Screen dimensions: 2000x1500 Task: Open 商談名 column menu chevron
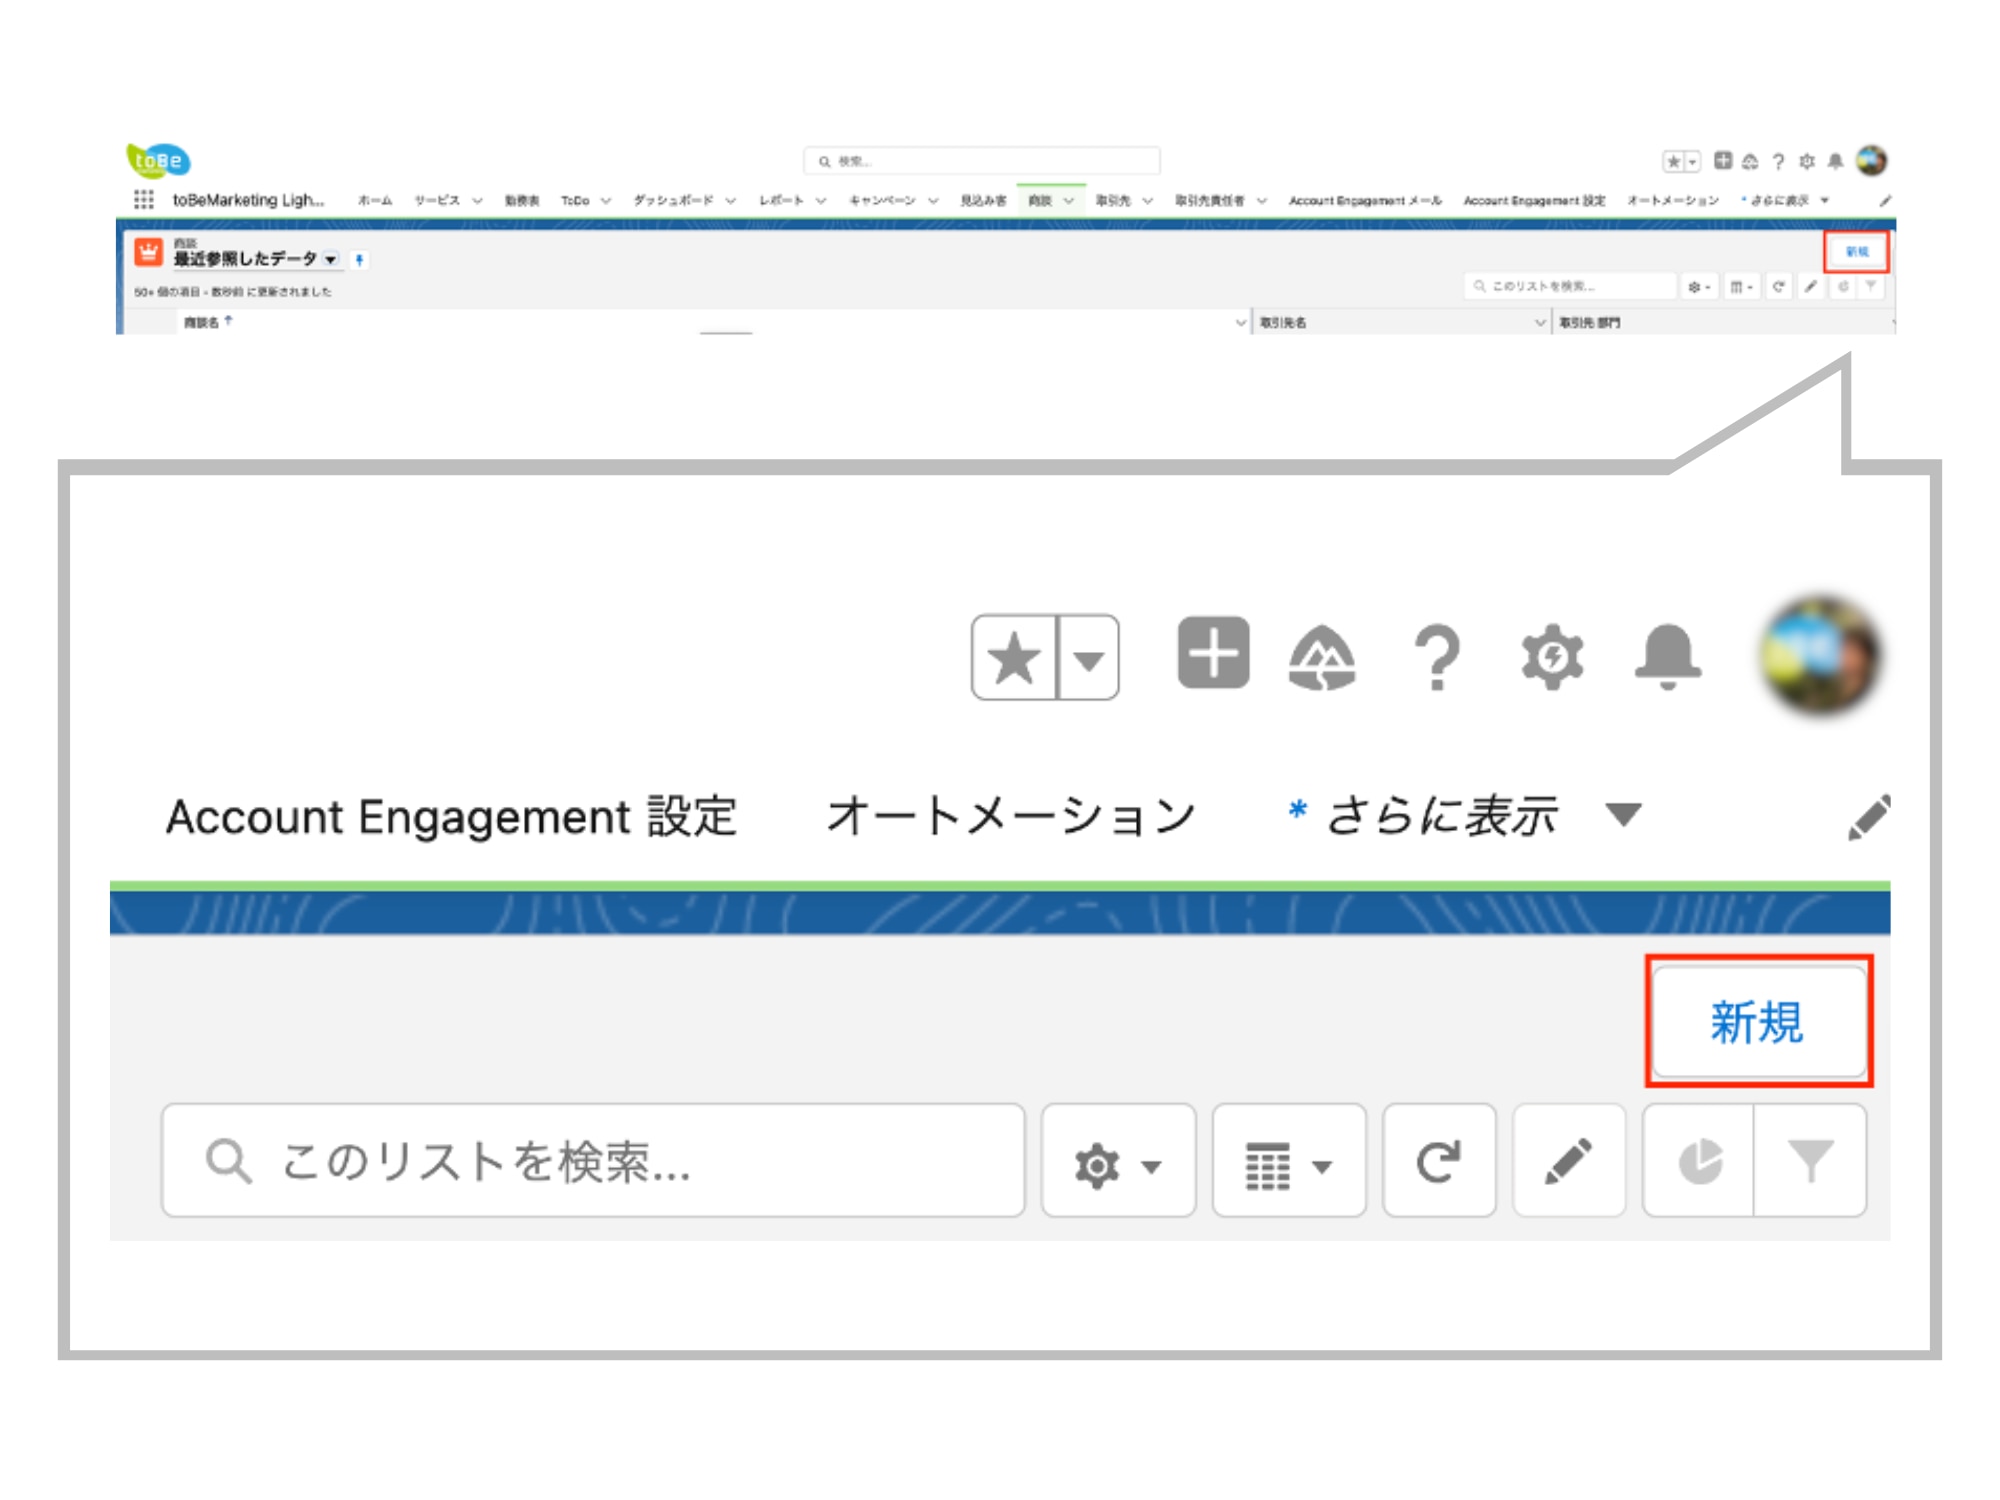point(1241,322)
